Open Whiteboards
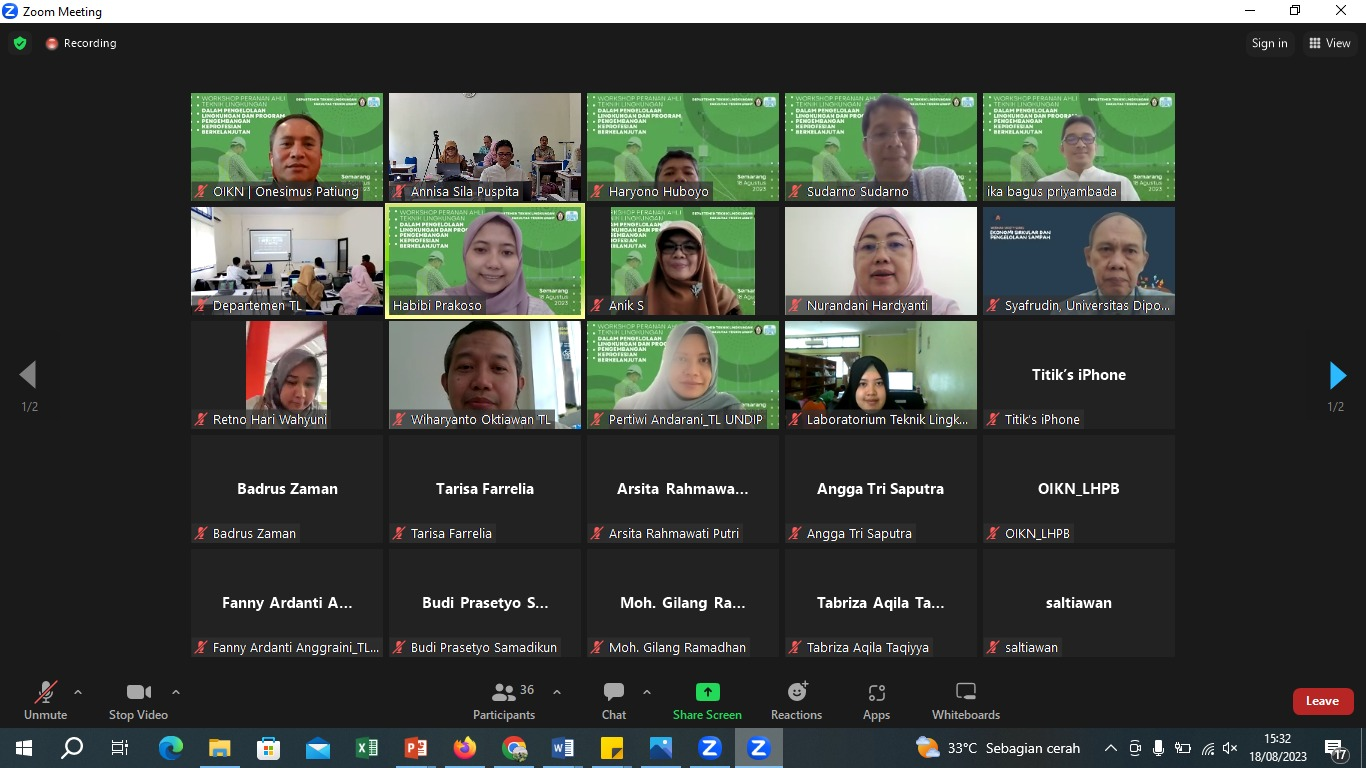 (965, 700)
